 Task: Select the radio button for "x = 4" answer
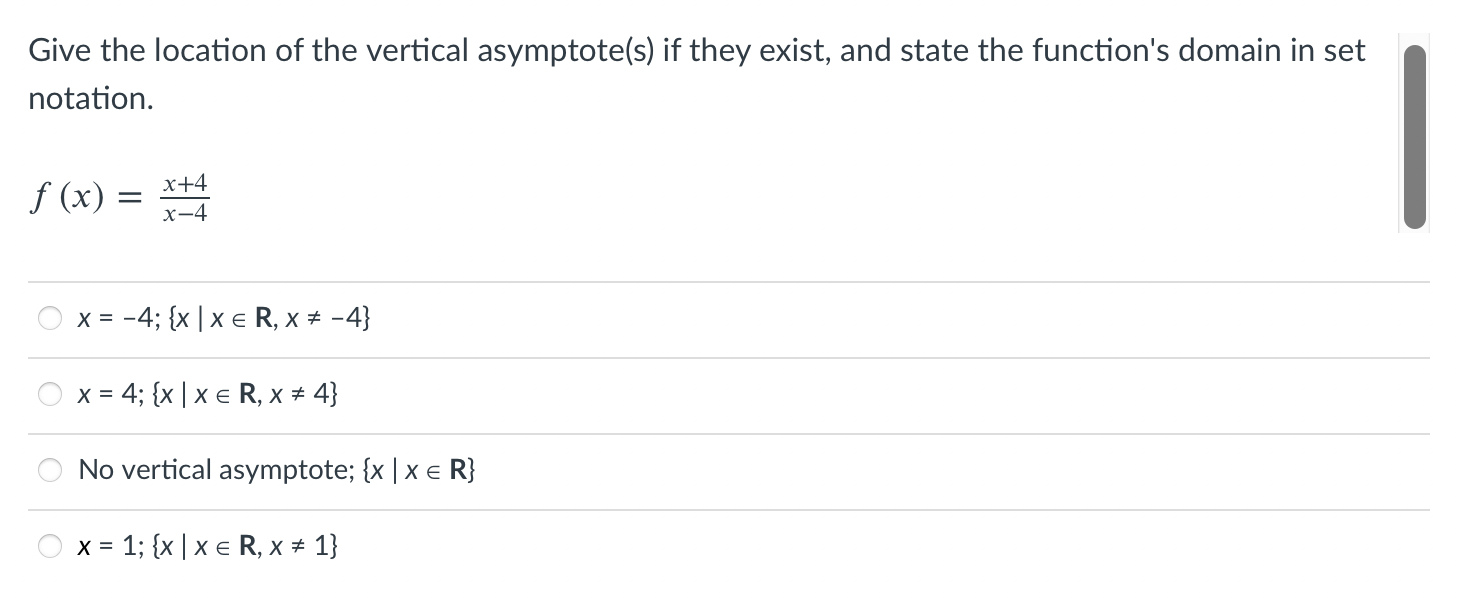click(48, 394)
